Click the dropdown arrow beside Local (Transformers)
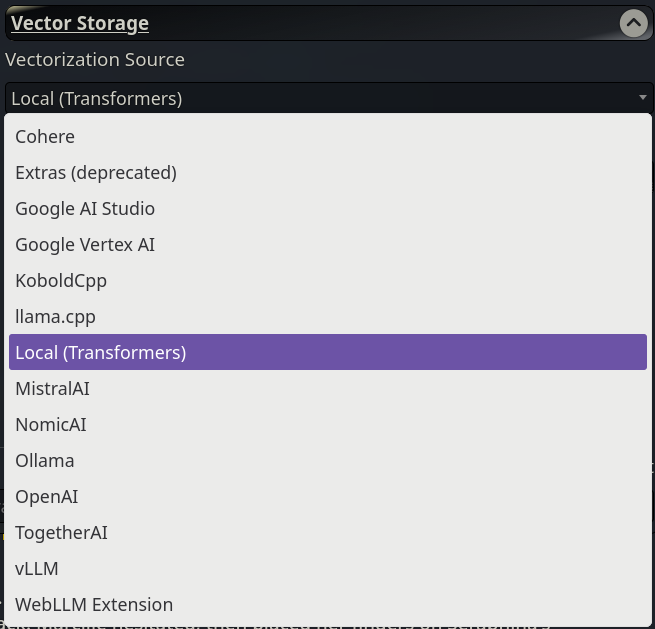Screen dimensions: 655x629 tap(642, 98)
